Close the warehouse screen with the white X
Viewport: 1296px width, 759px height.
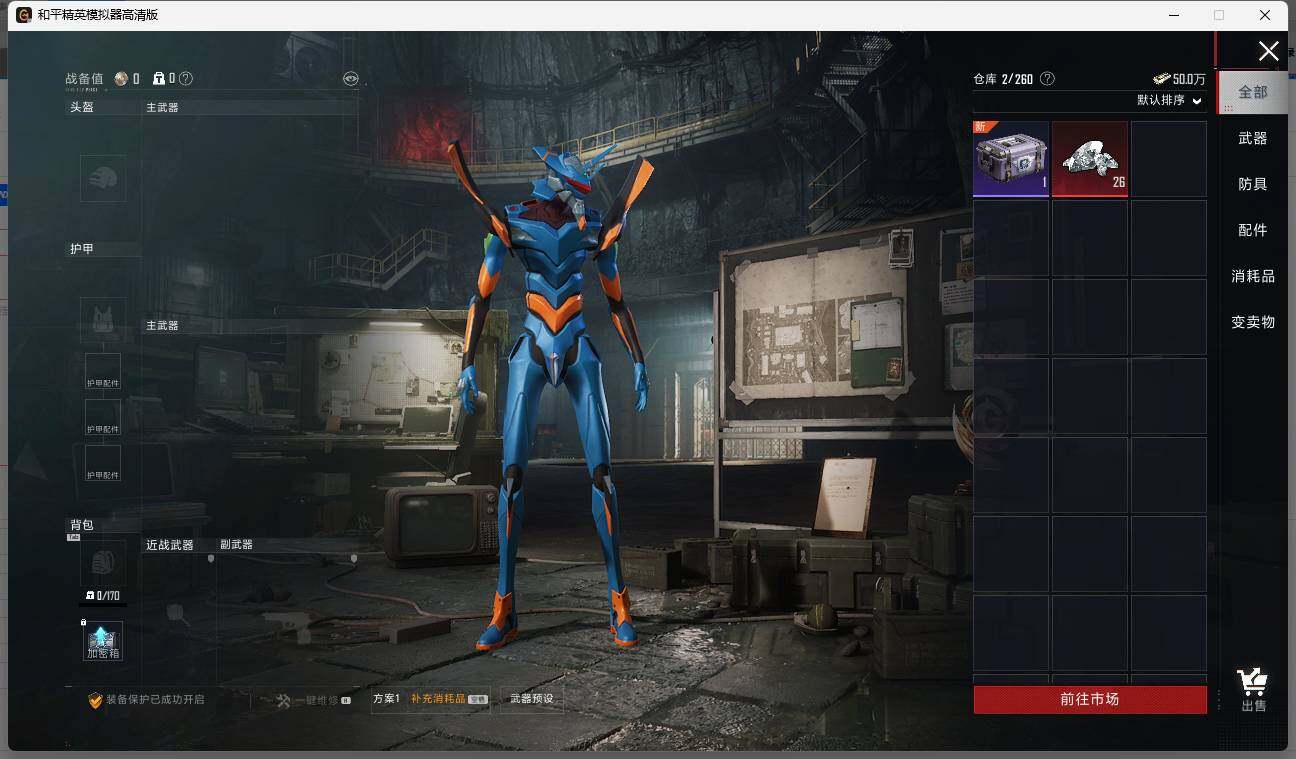[1268, 51]
